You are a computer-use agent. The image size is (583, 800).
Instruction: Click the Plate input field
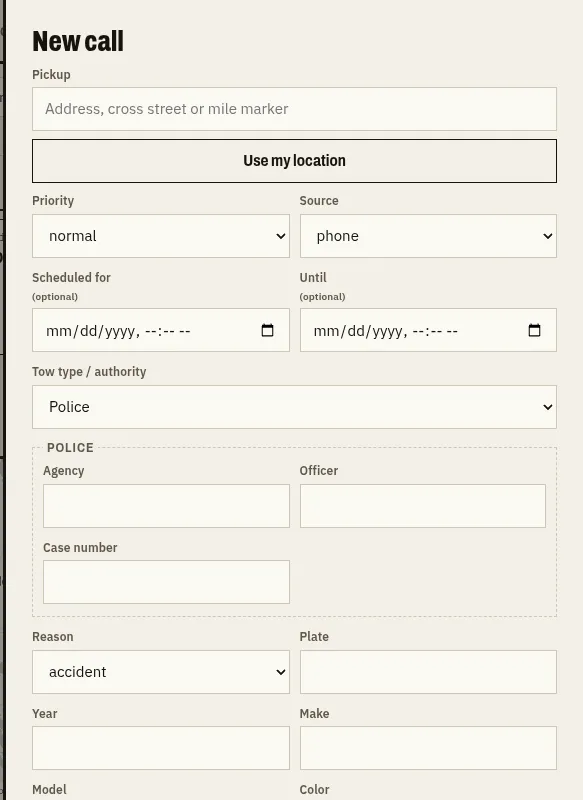click(x=428, y=672)
